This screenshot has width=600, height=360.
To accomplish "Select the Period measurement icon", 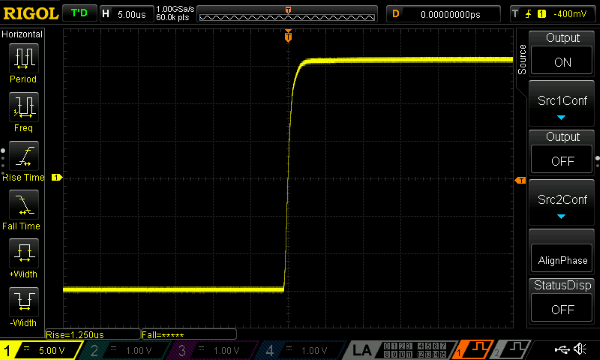I will 24,58.
